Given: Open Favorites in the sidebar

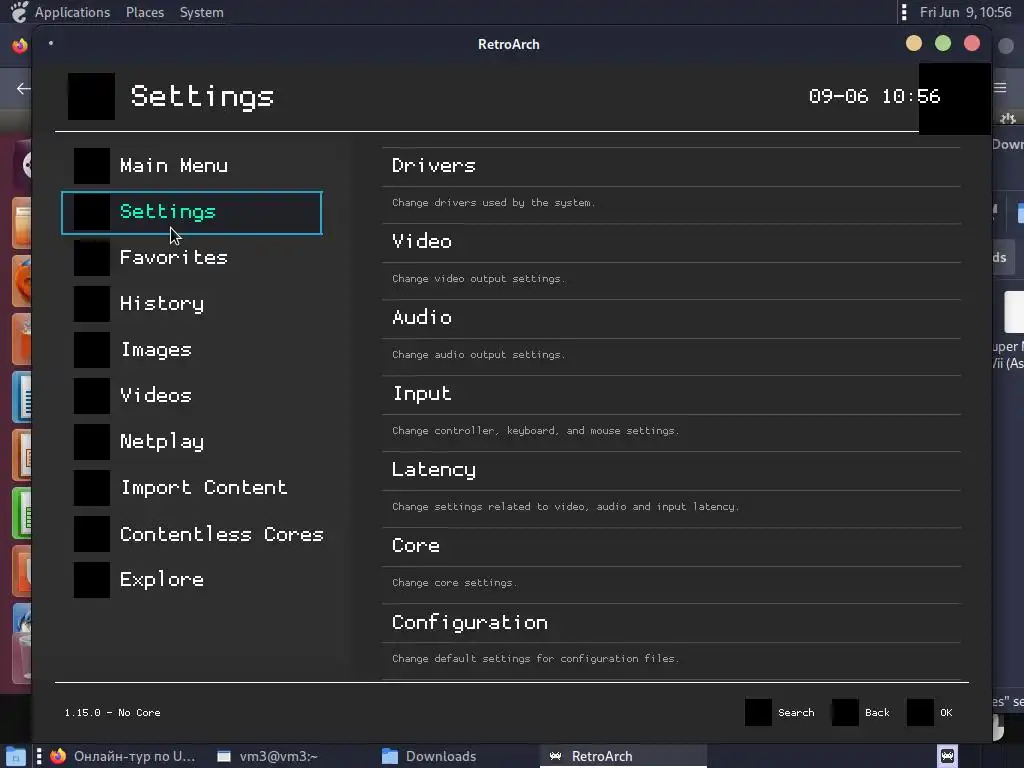Looking at the screenshot, I should [191, 258].
